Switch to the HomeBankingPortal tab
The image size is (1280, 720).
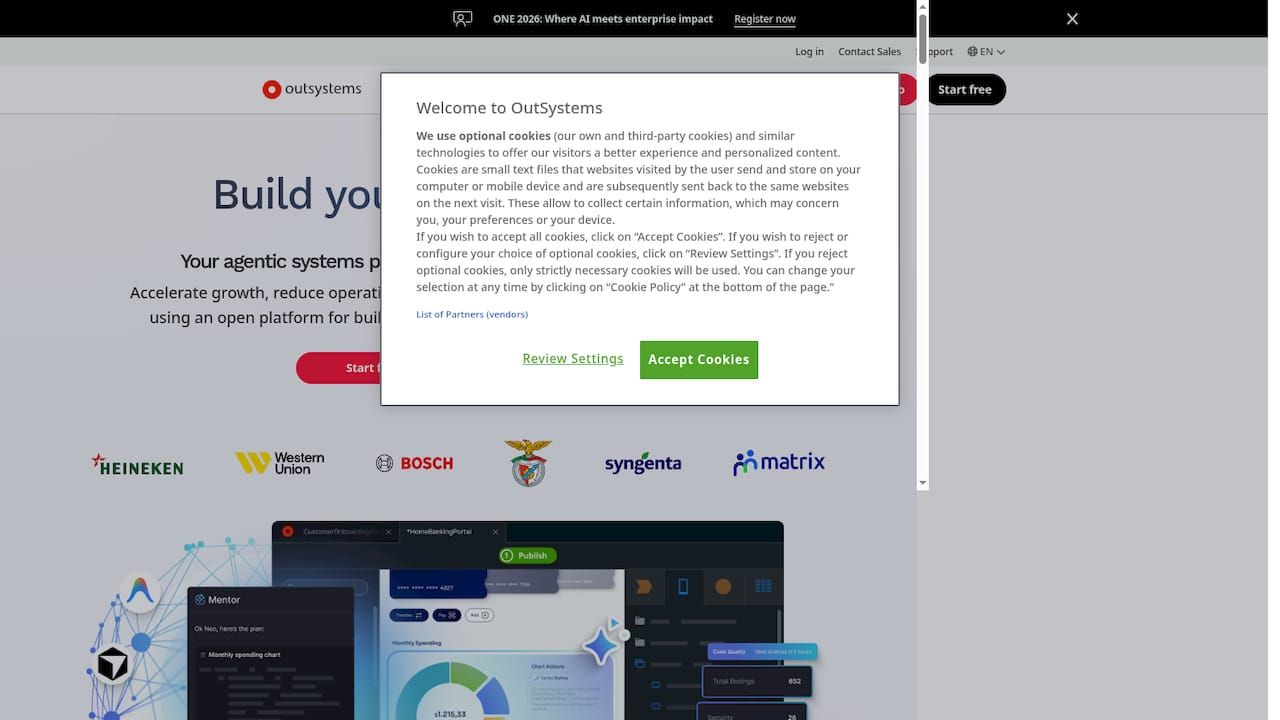point(437,531)
